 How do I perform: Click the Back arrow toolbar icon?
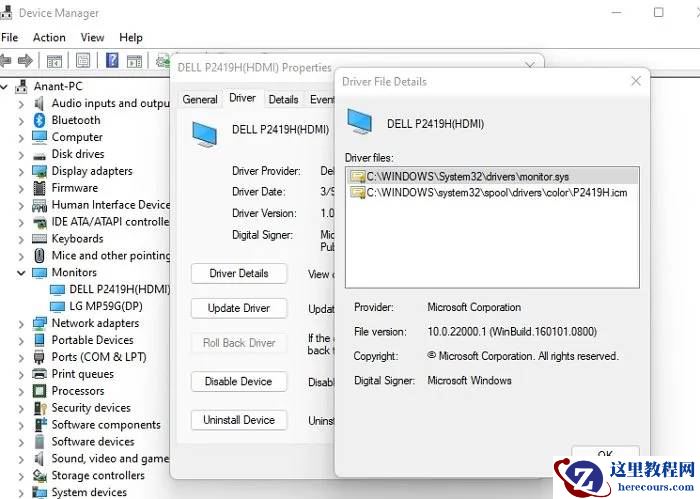pyautogui.click(x=6, y=60)
